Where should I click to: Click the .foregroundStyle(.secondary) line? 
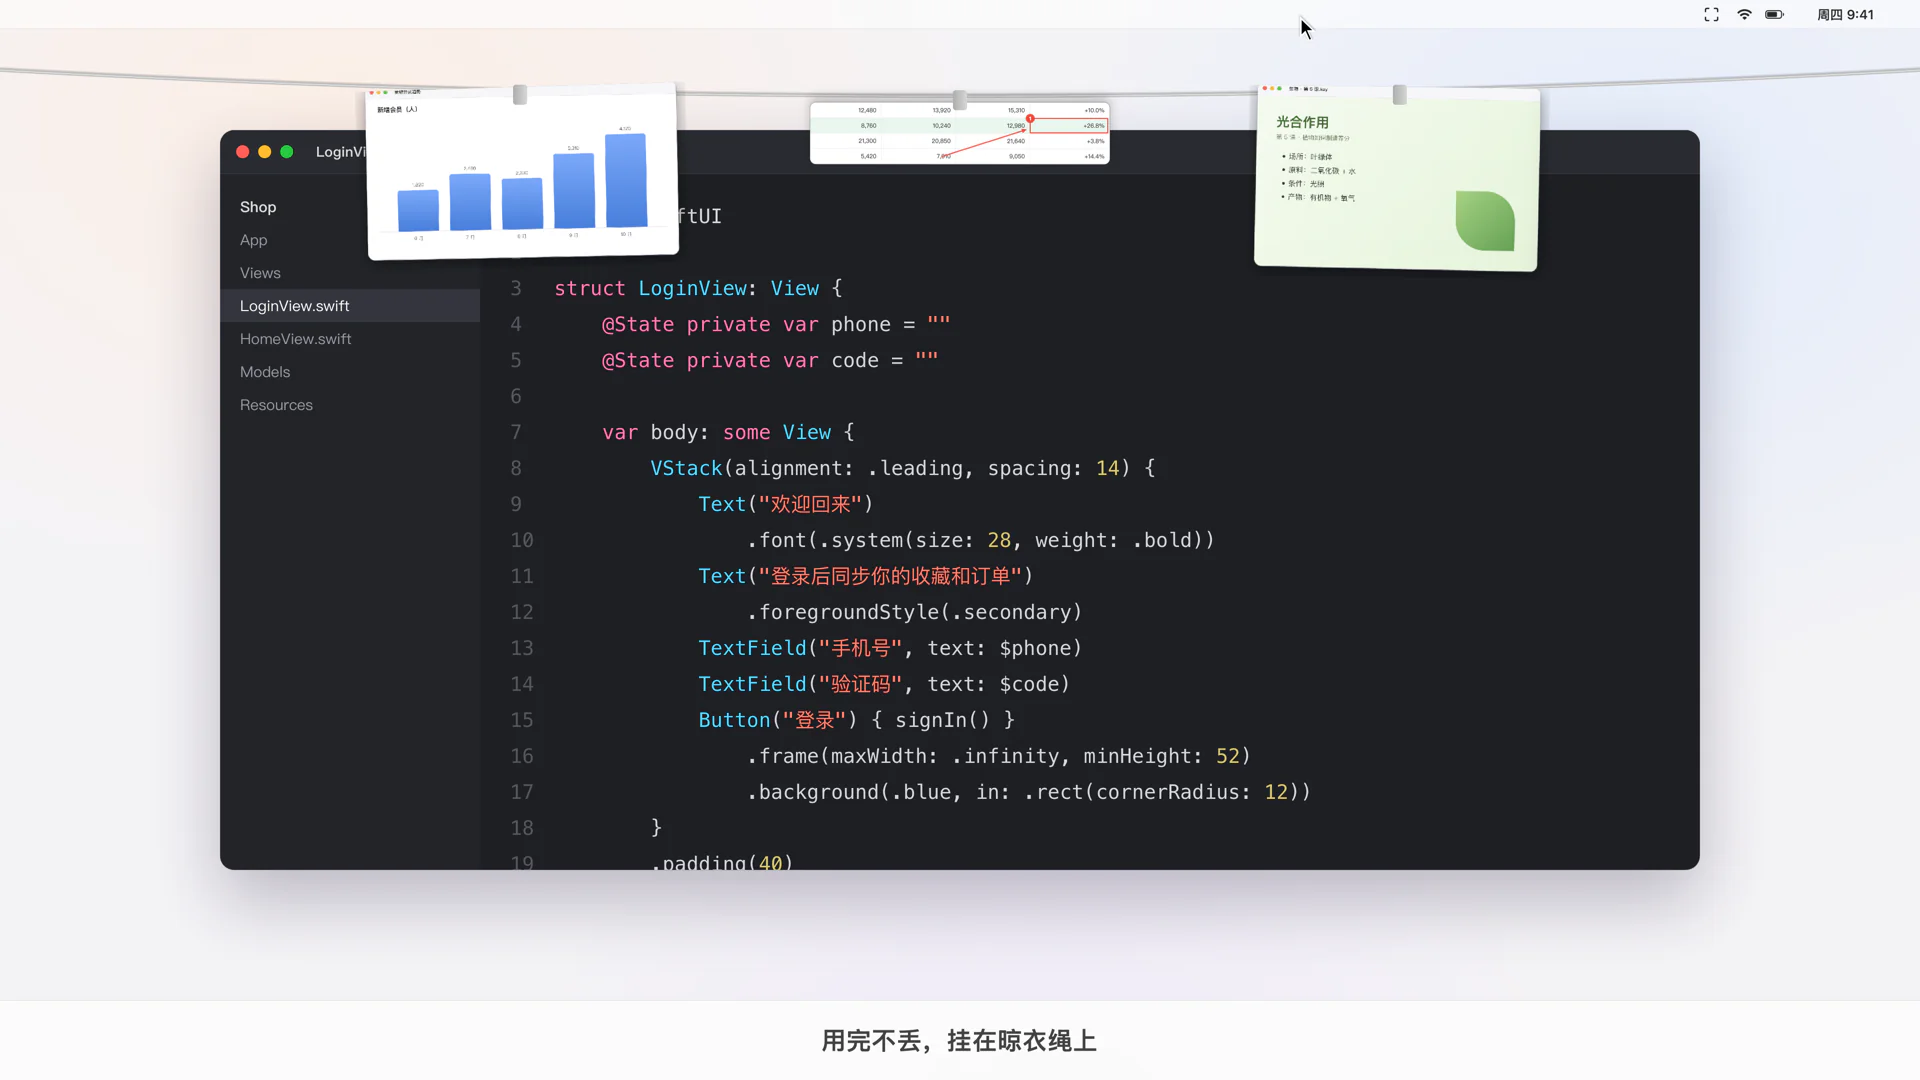point(914,612)
